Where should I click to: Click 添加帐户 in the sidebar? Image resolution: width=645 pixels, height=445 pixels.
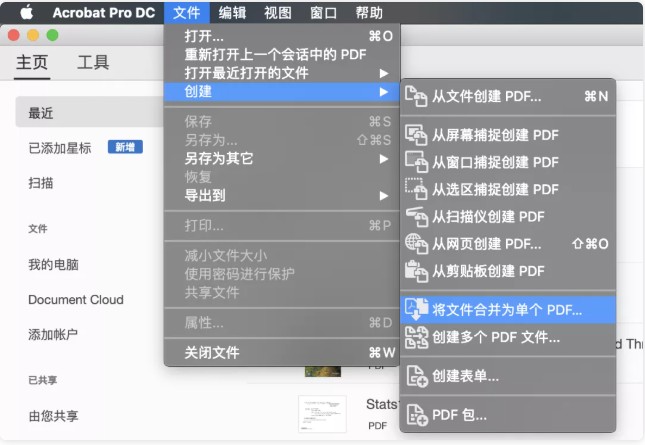tap(53, 334)
